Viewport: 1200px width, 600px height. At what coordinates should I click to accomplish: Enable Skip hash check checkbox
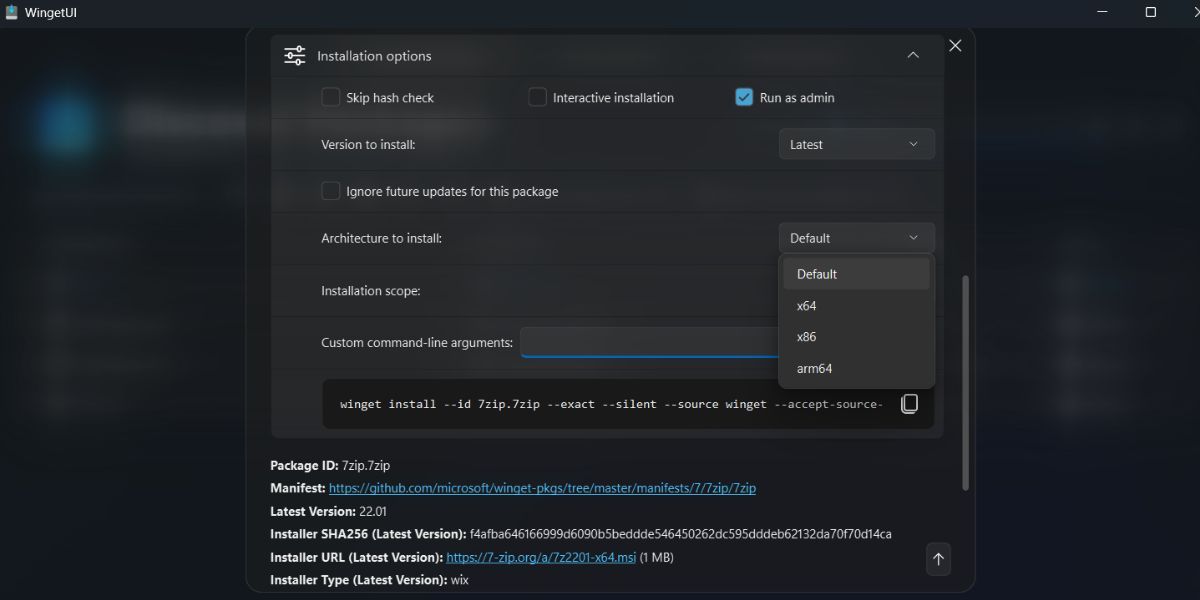click(331, 97)
